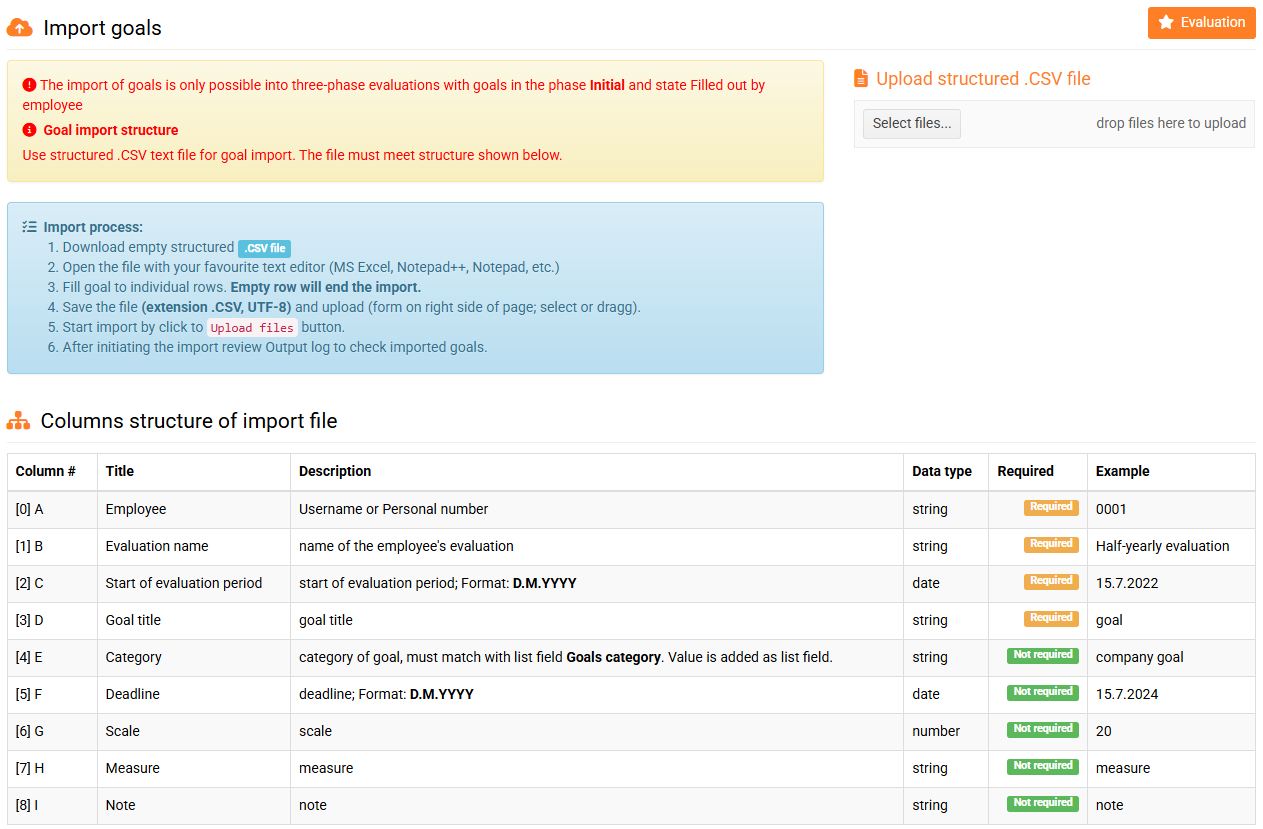Click the Column # table header
The image size is (1263, 829).
[x=46, y=471]
